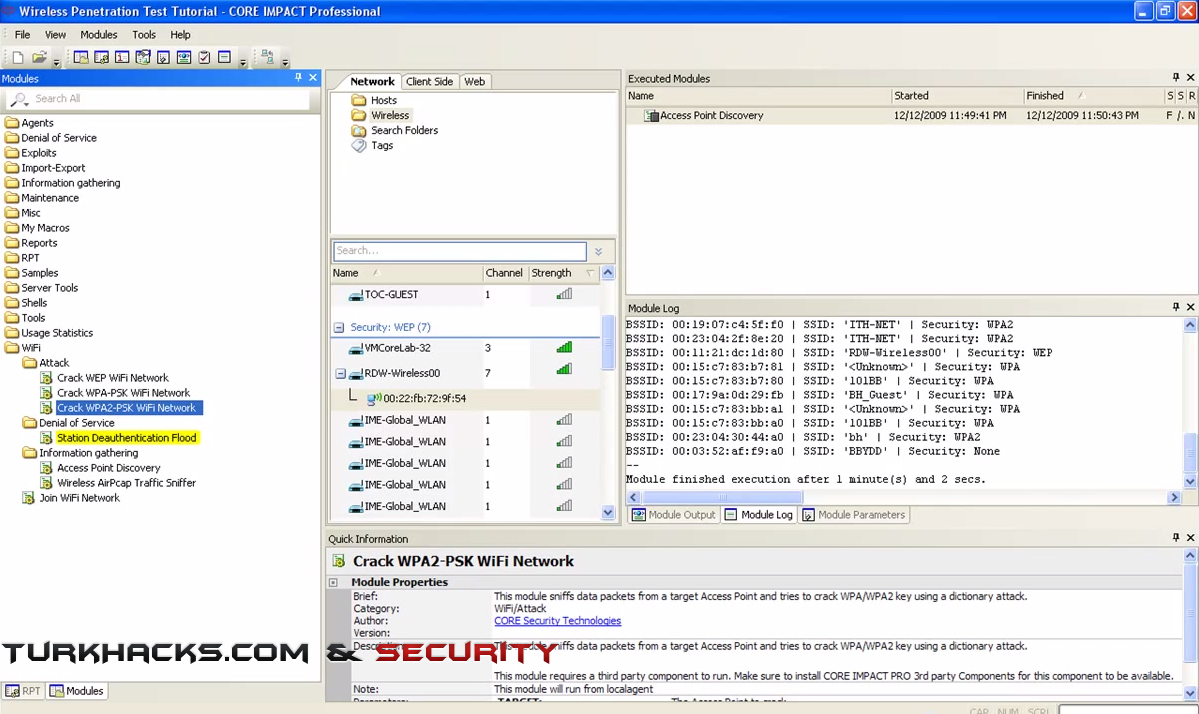
Task: Open the Exploits modules folder
Action: pyautogui.click(x=38, y=153)
